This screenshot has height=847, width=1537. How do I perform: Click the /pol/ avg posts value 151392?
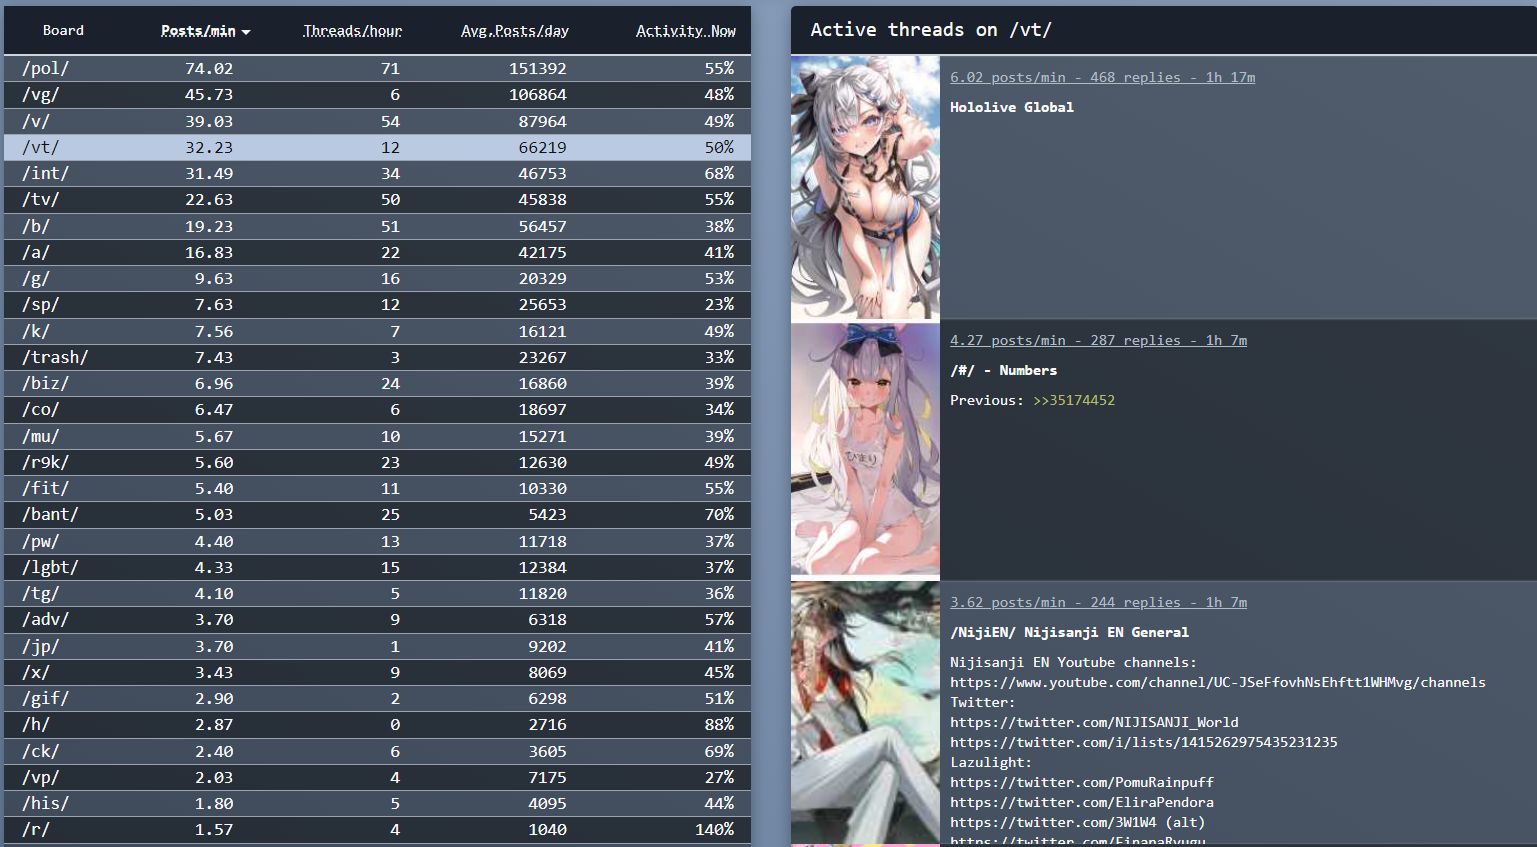pyautogui.click(x=538, y=69)
